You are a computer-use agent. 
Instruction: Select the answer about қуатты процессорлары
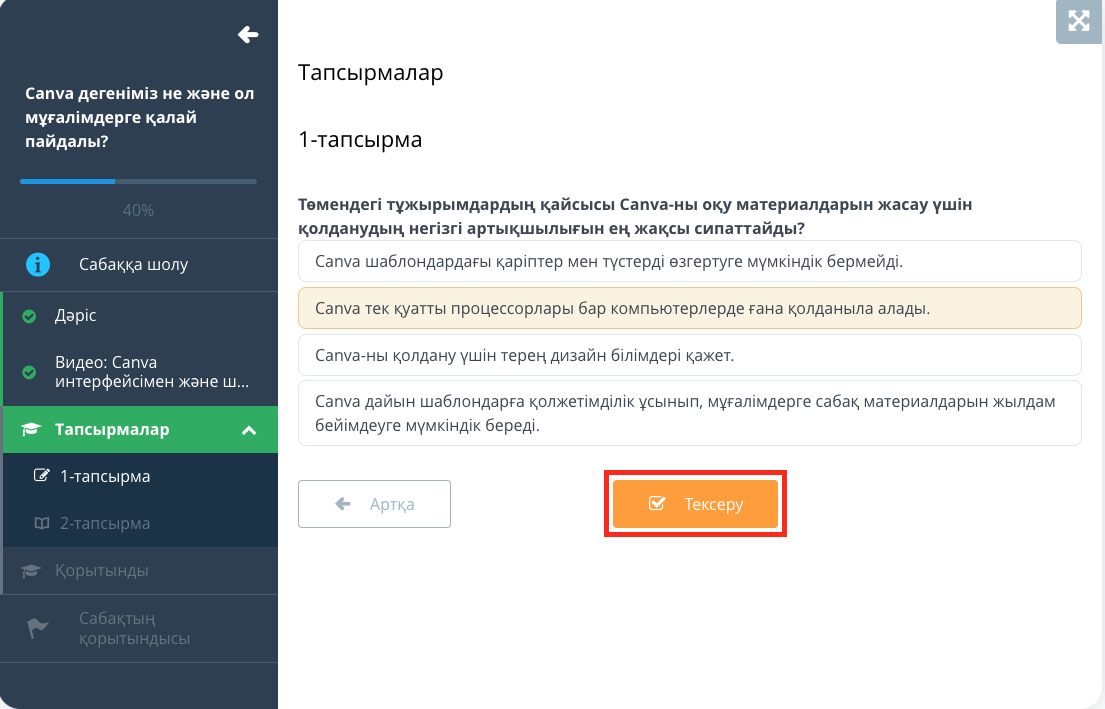pos(689,308)
